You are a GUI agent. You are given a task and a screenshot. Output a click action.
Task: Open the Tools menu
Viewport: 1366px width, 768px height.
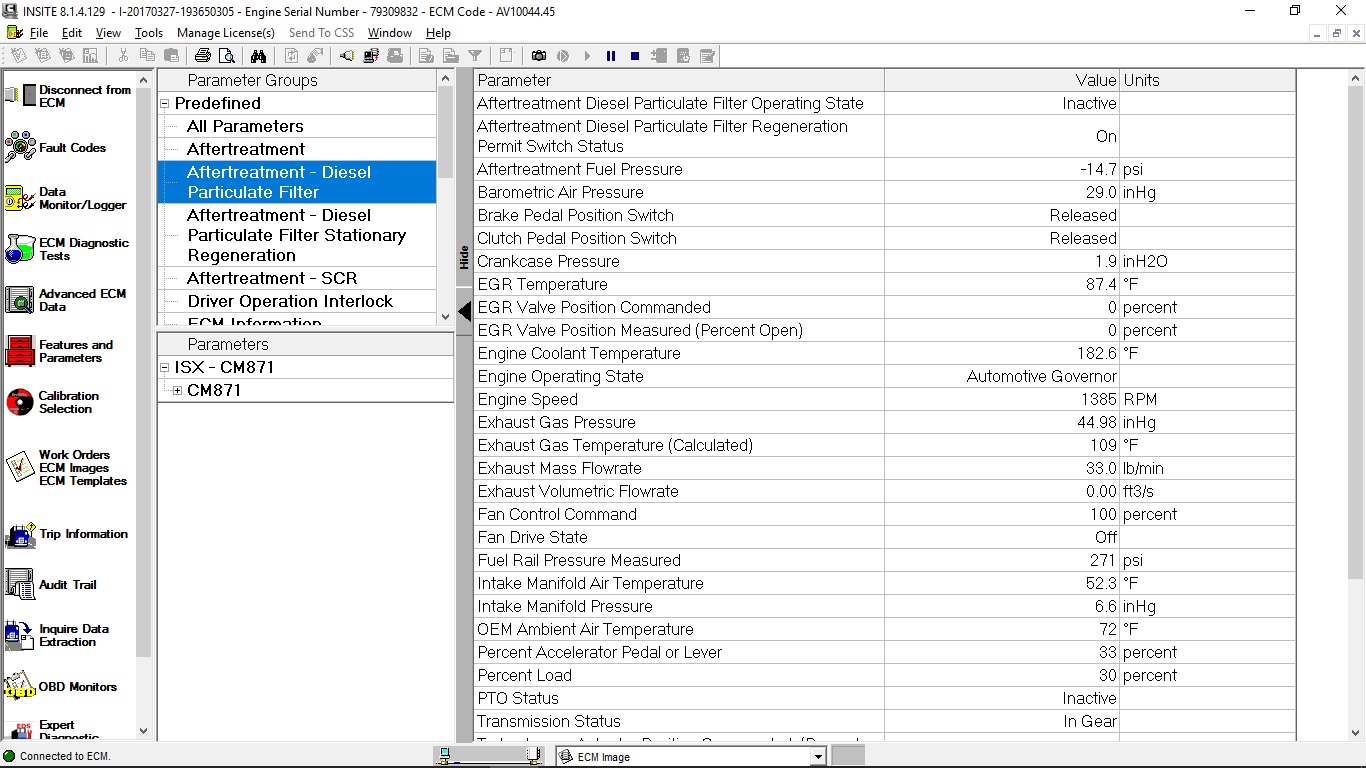coord(149,33)
